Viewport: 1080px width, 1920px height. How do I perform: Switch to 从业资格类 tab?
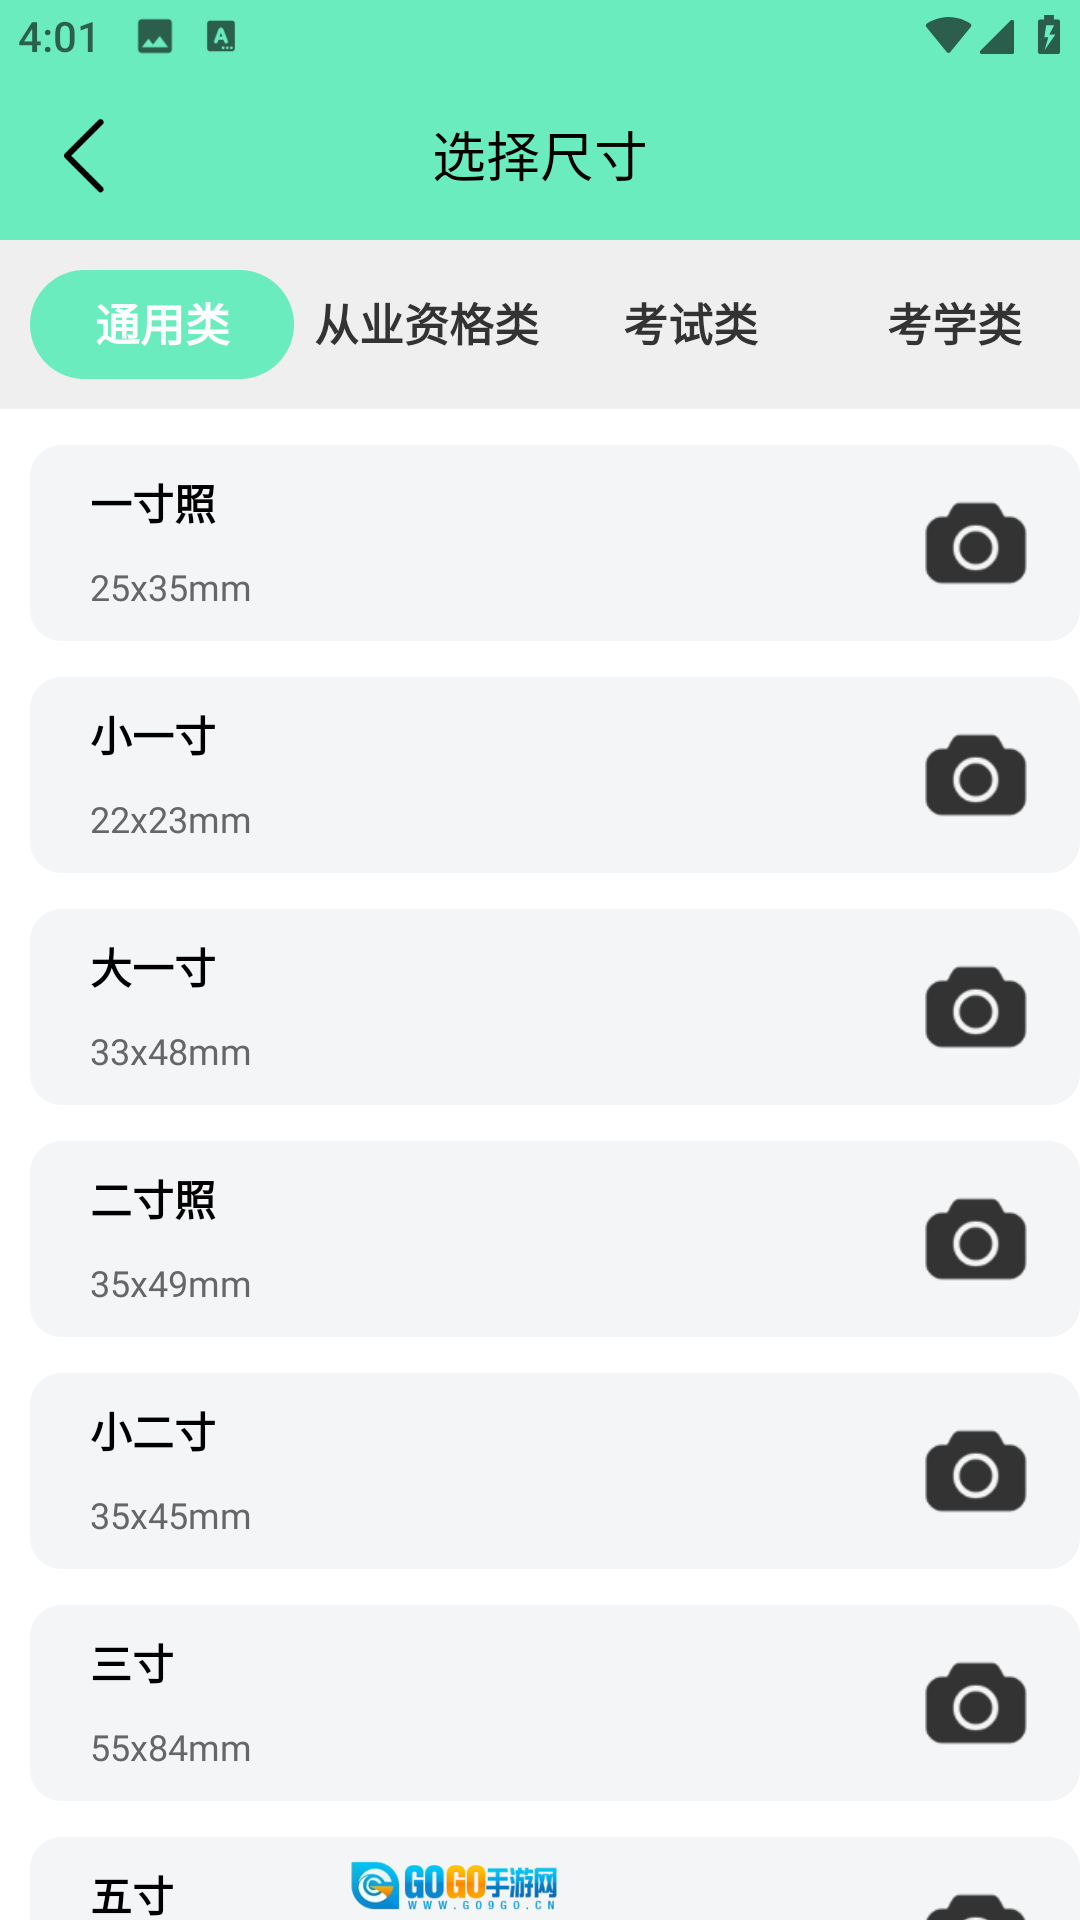pyautogui.click(x=427, y=325)
